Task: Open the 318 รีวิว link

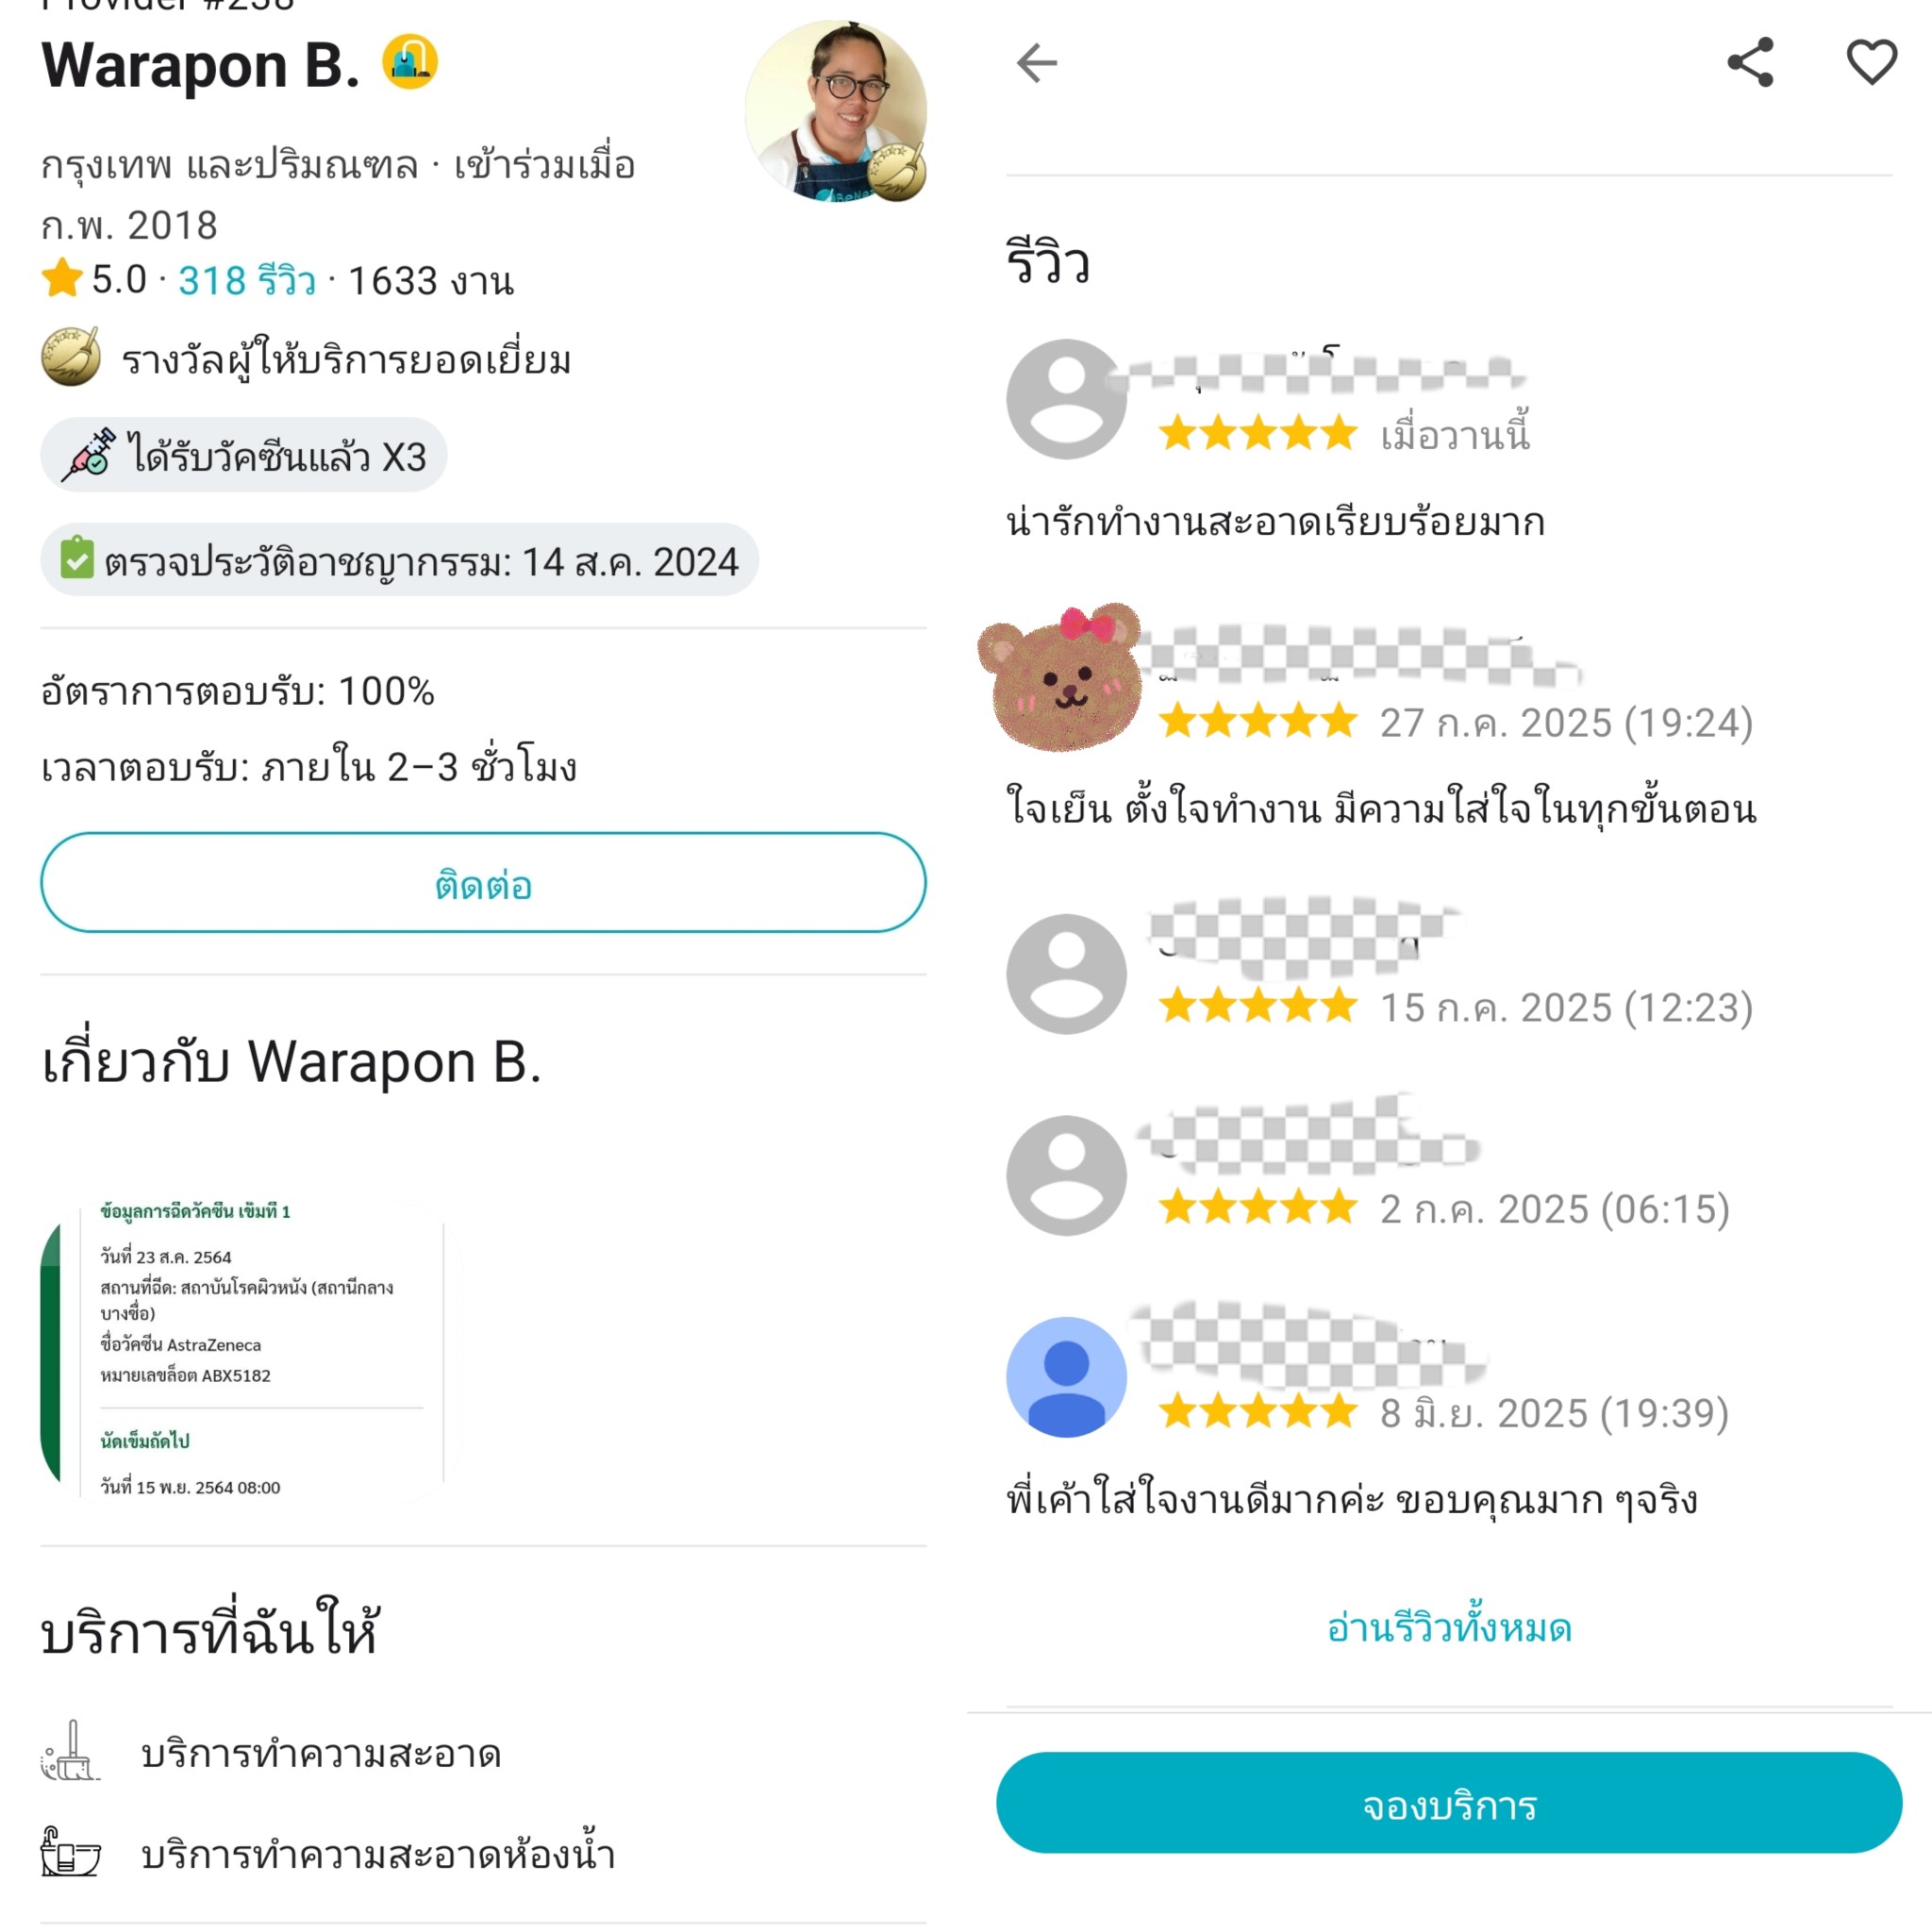Action: [x=246, y=281]
